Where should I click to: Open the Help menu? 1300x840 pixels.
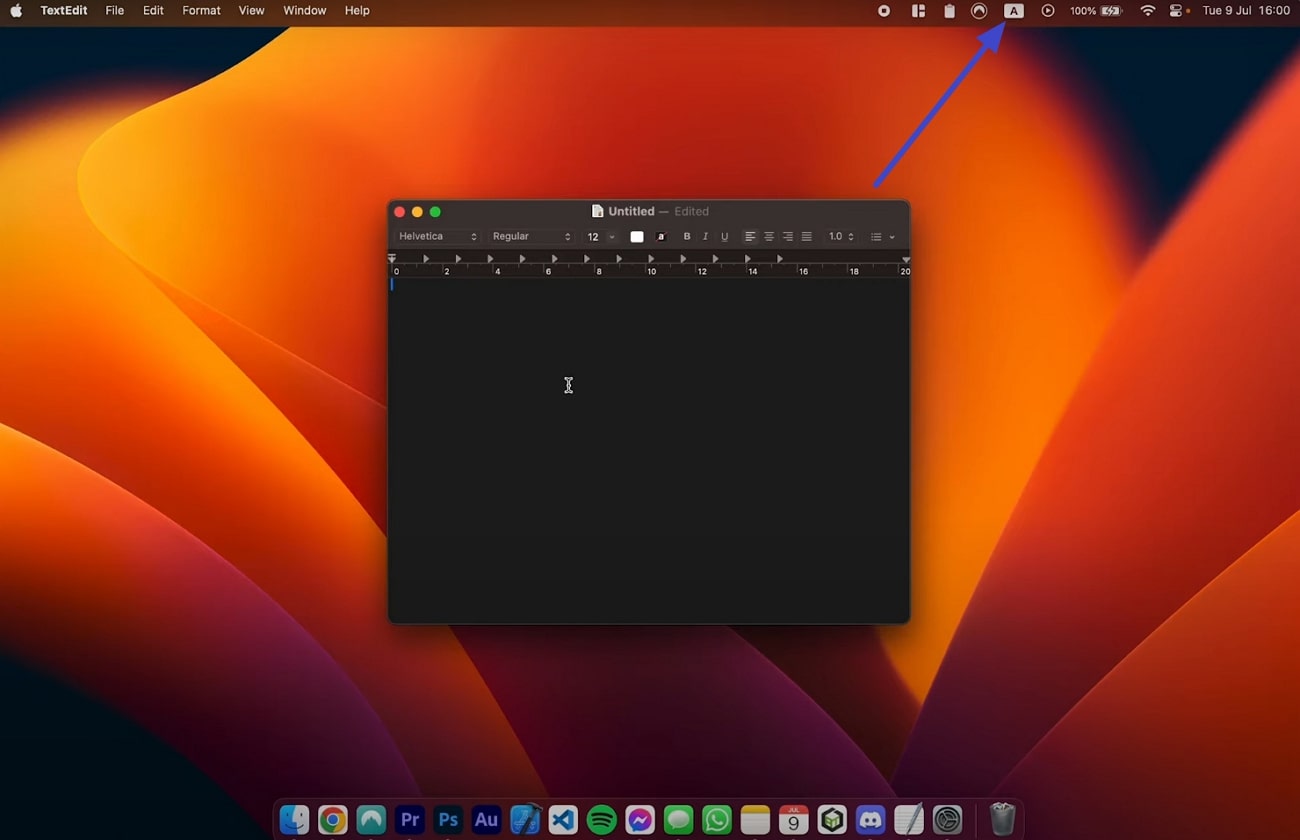(357, 10)
